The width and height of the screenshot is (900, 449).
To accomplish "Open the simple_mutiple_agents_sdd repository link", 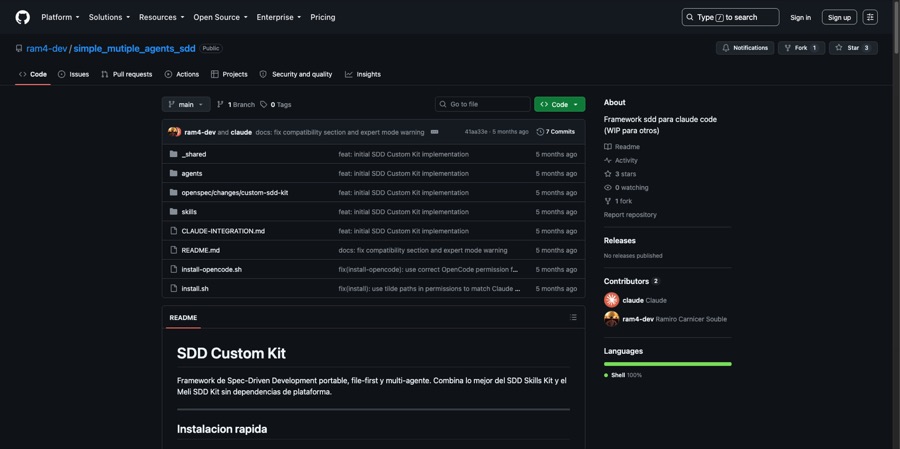I will click(134, 48).
